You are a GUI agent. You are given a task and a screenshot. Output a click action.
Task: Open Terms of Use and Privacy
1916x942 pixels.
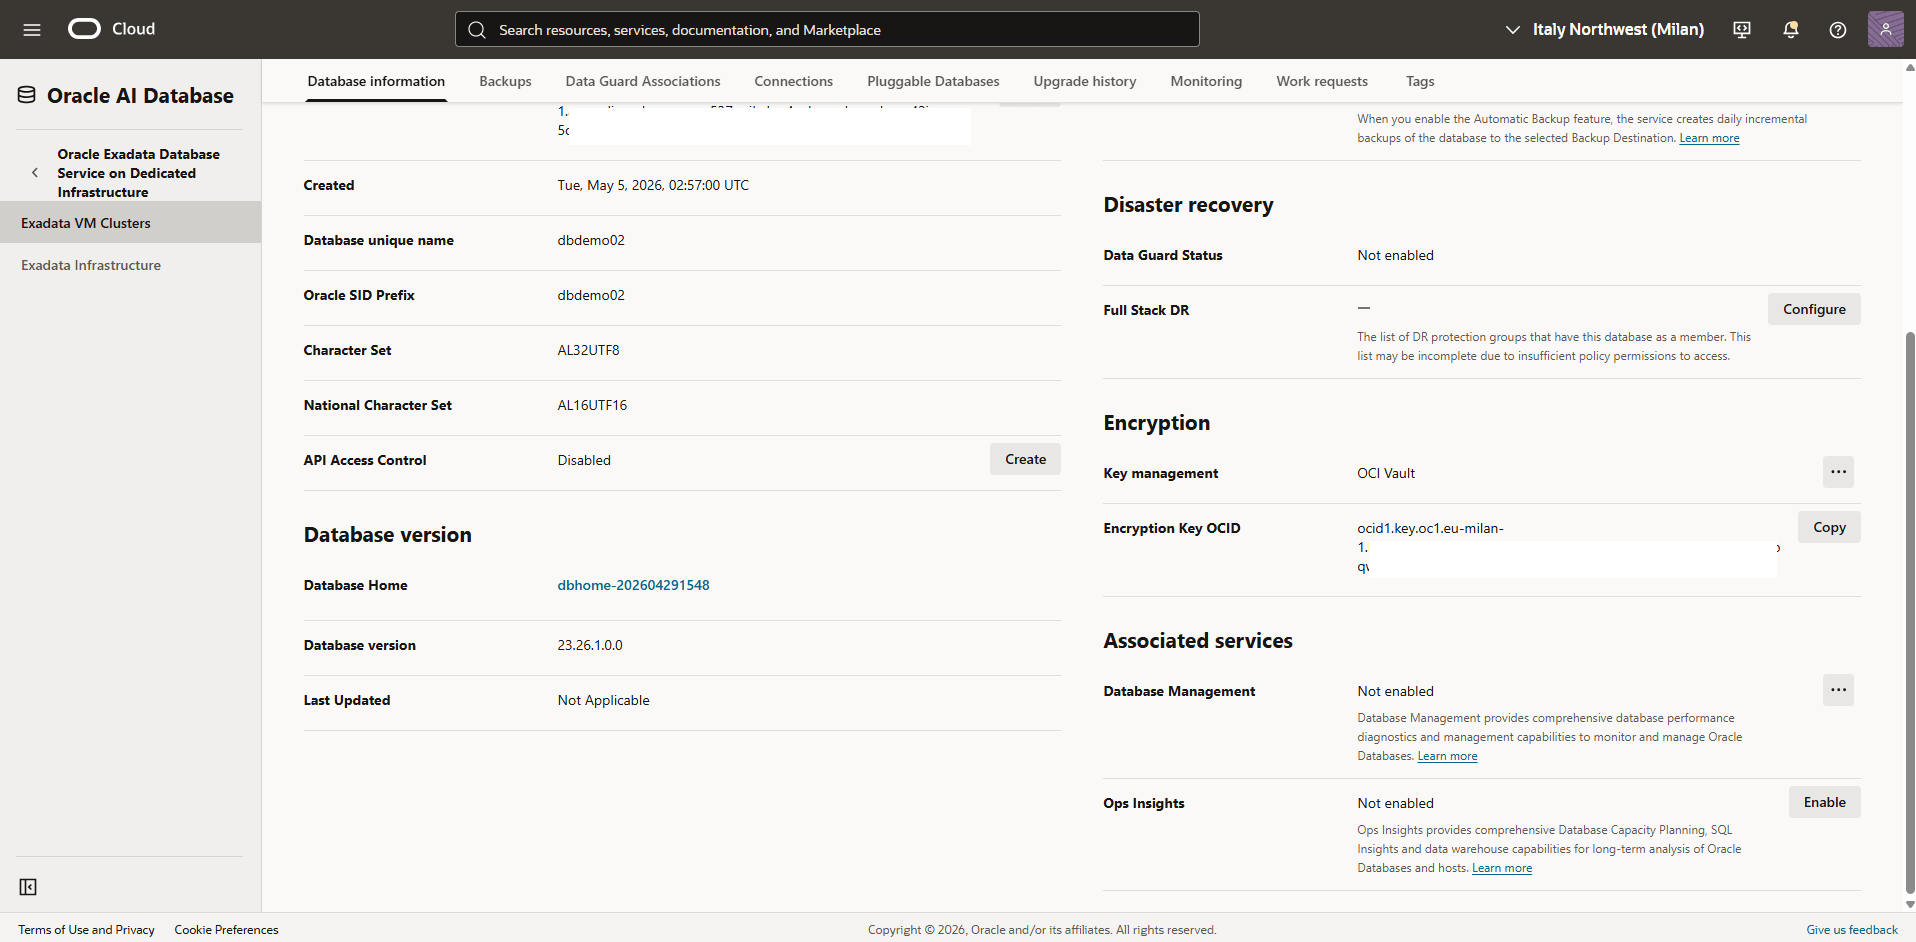86,930
